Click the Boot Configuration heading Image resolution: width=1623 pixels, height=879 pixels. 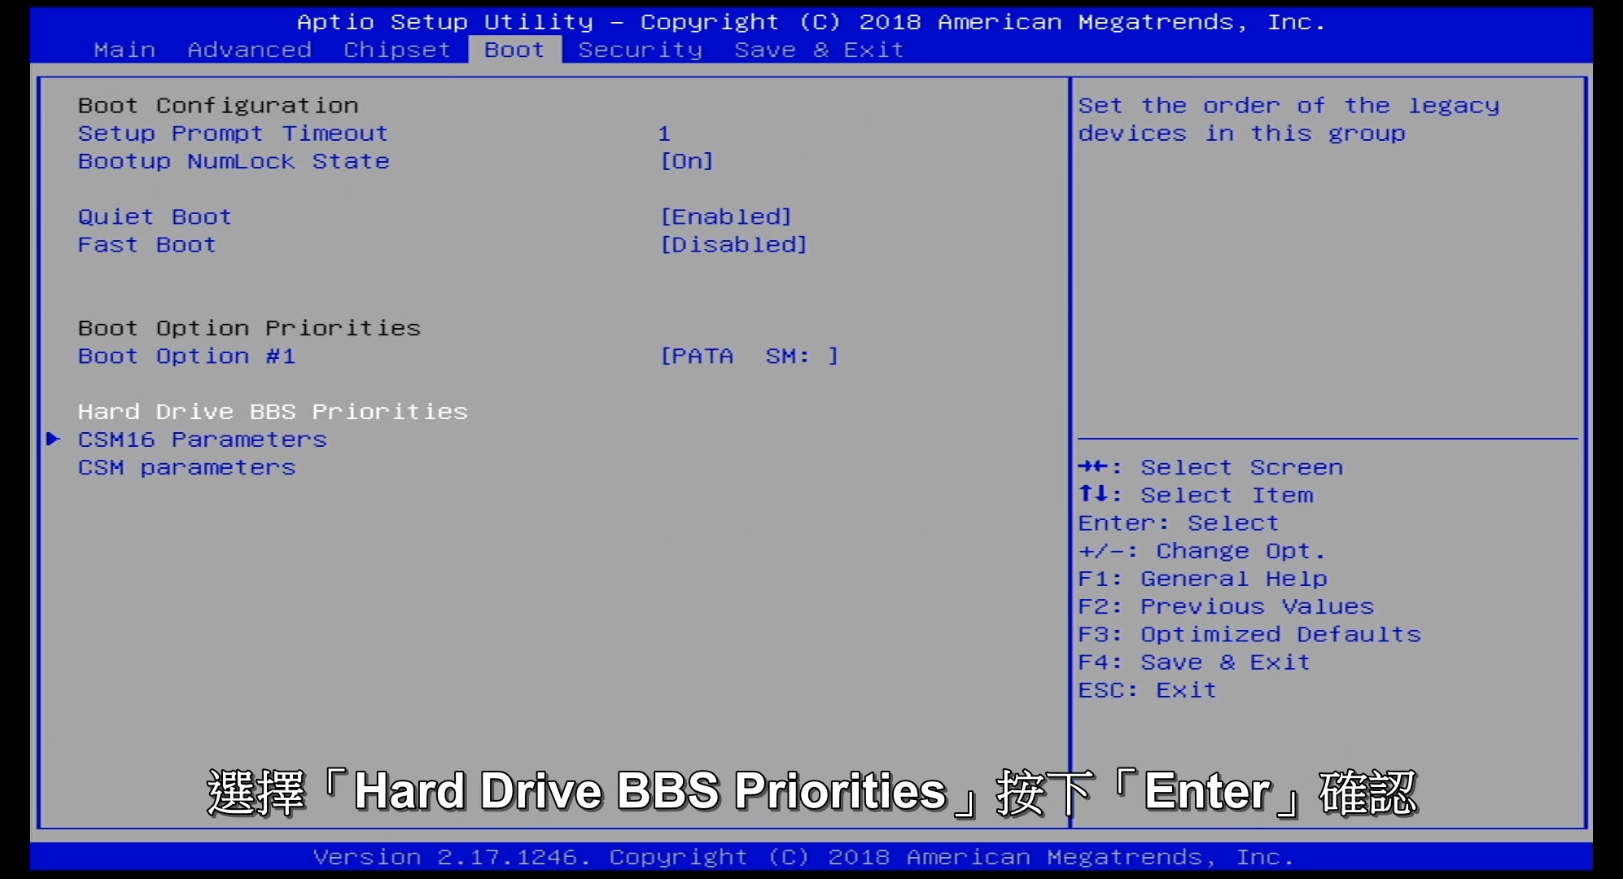pyautogui.click(x=218, y=106)
